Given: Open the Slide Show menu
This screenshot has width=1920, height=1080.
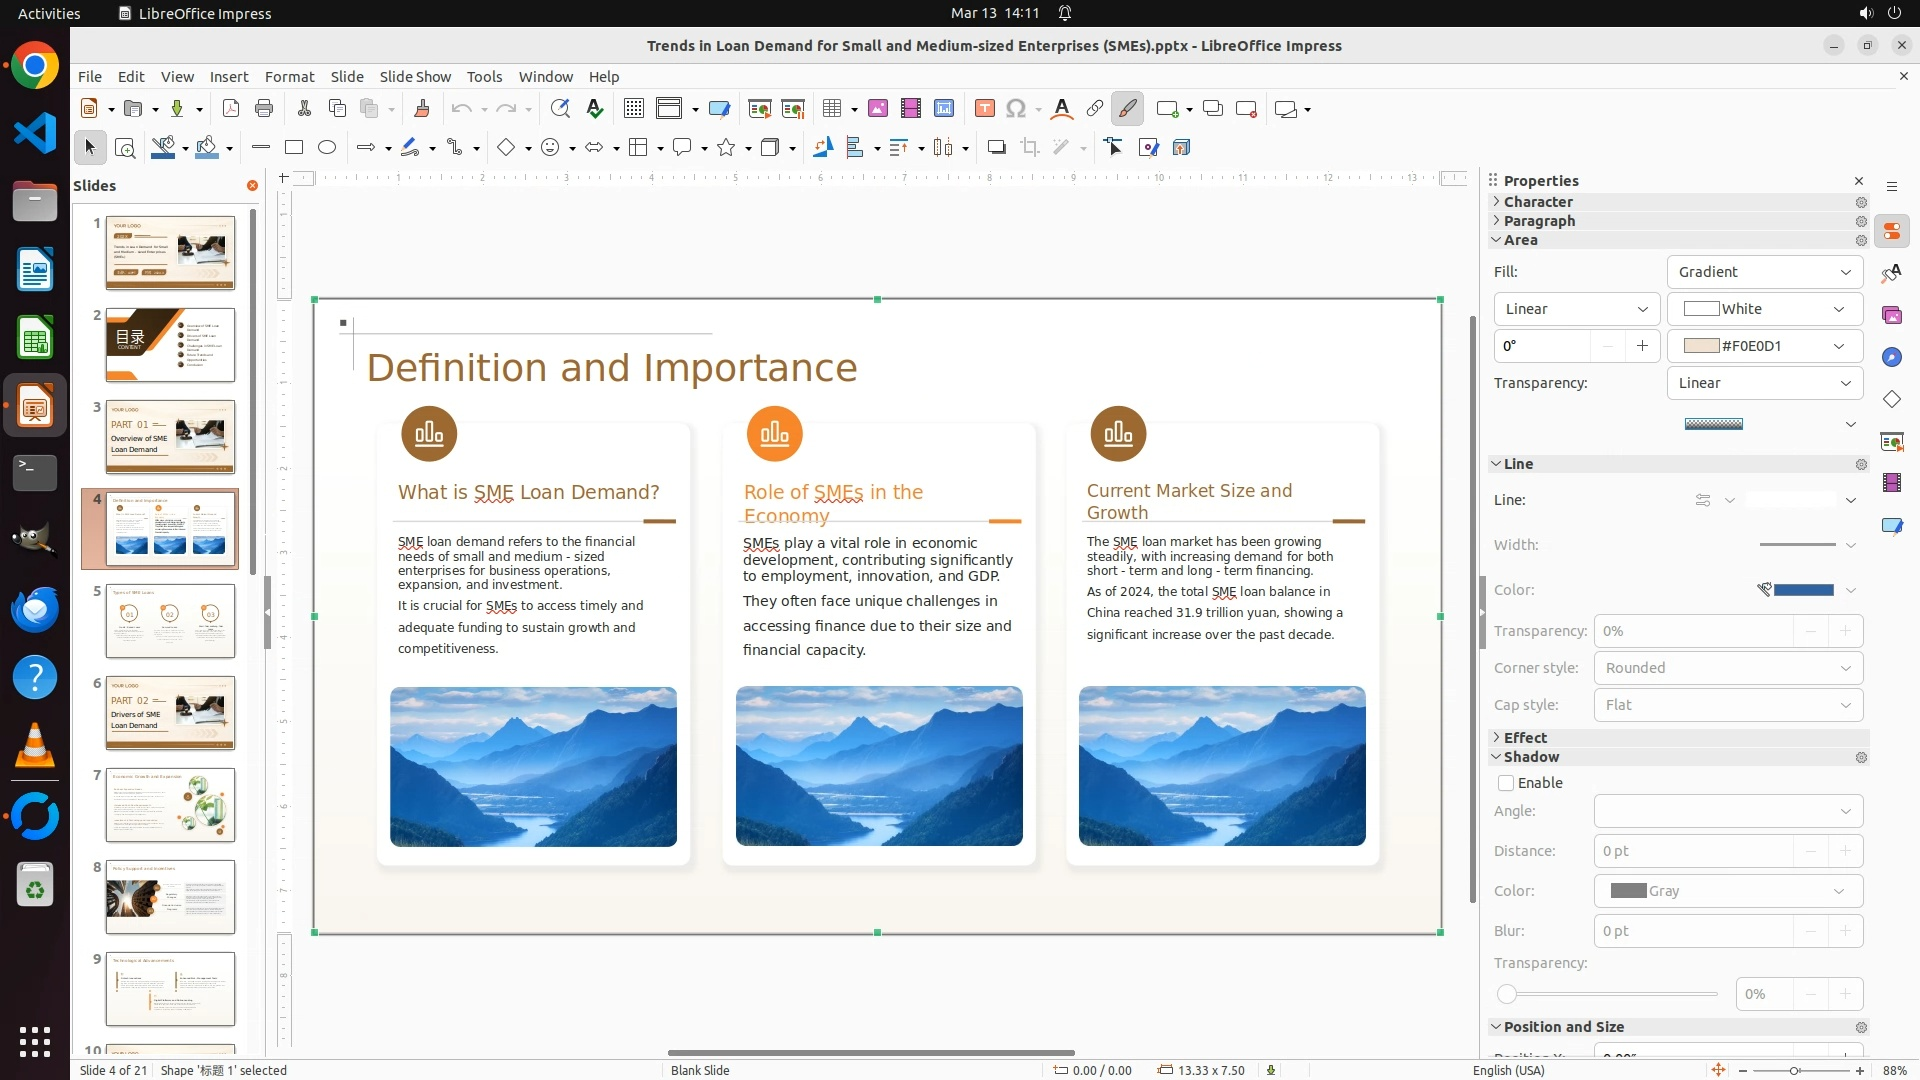Looking at the screenshot, I should coord(415,77).
